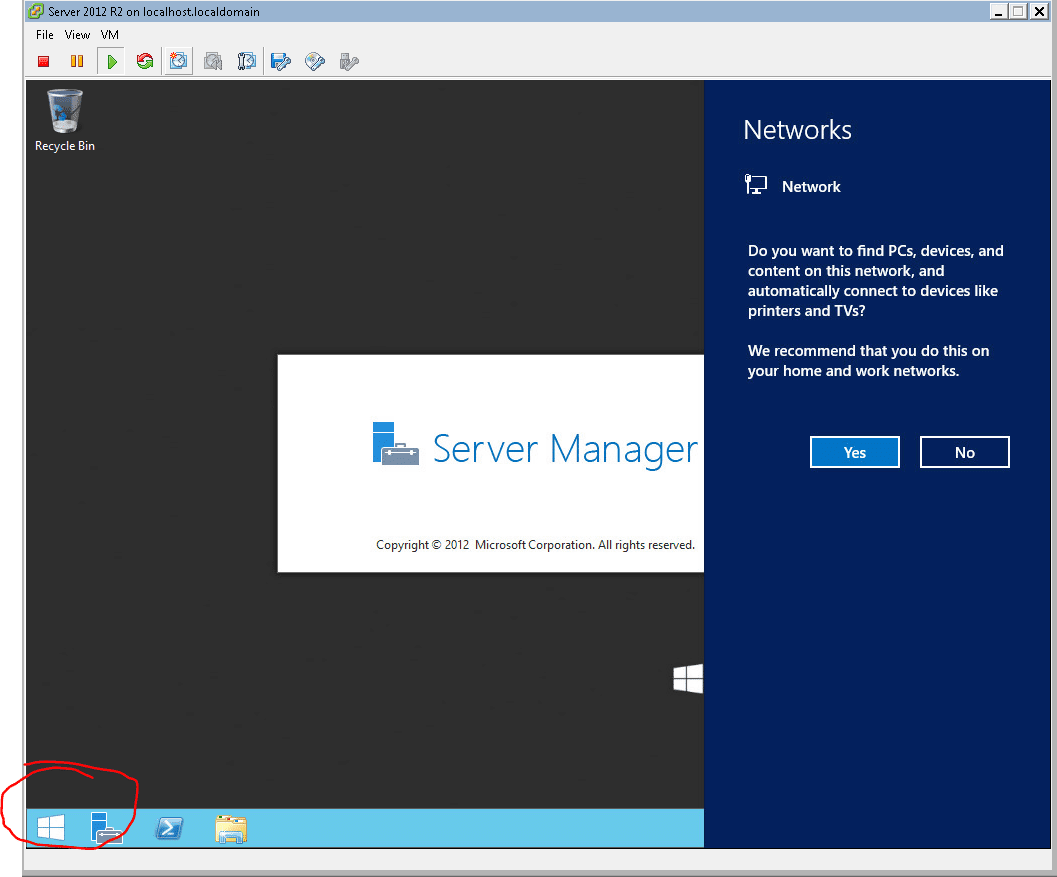Open Server Manager from the taskbar
Screen dimensions: 1057x877
point(107,828)
